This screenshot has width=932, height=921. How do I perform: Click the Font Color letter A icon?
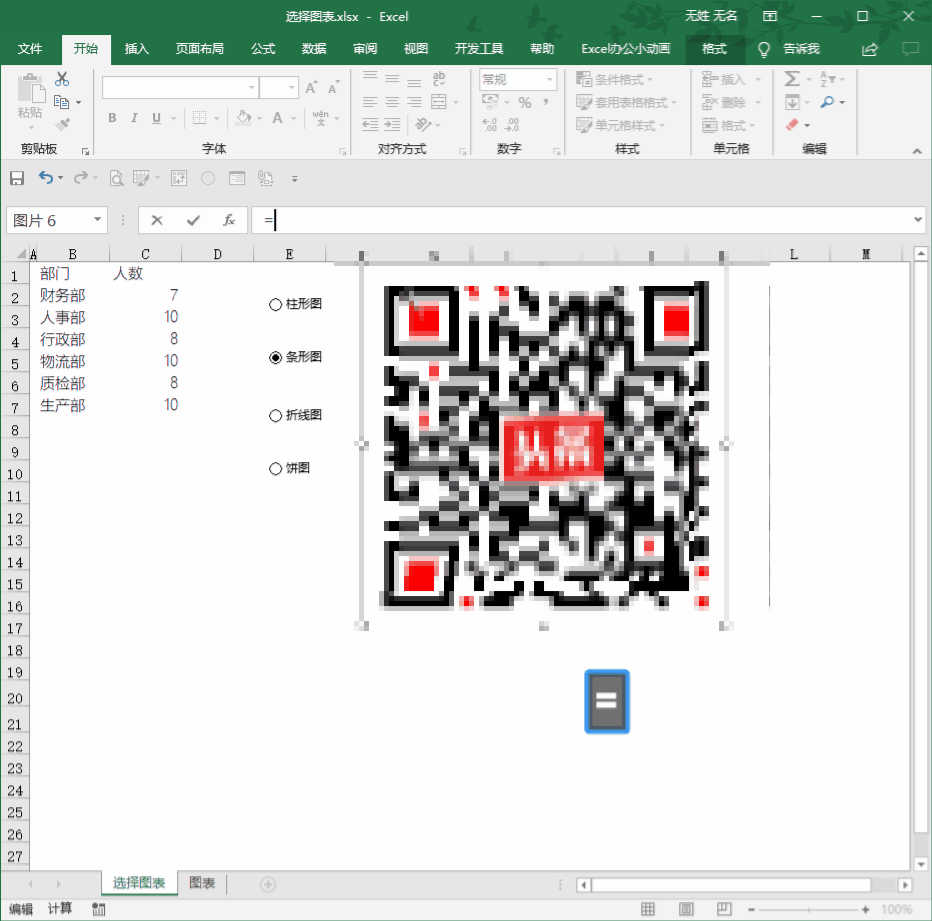(277, 118)
